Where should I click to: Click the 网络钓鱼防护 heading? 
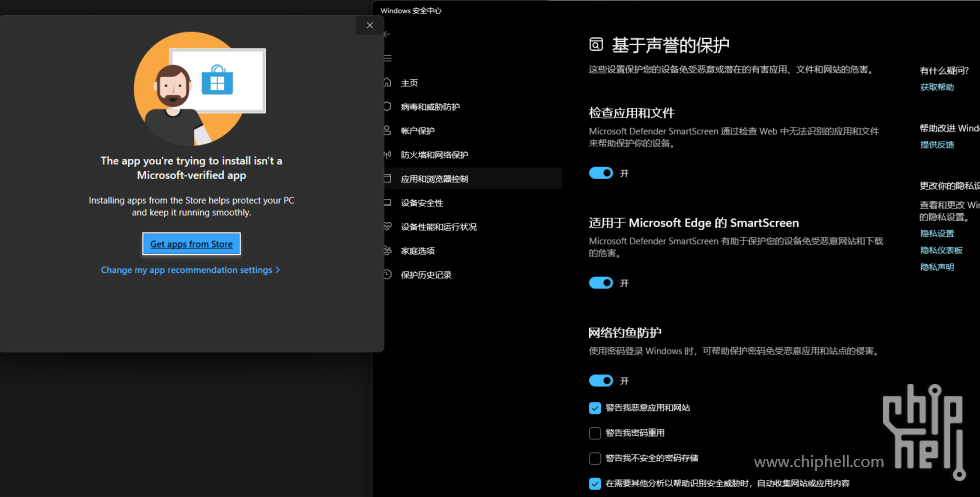(x=625, y=333)
